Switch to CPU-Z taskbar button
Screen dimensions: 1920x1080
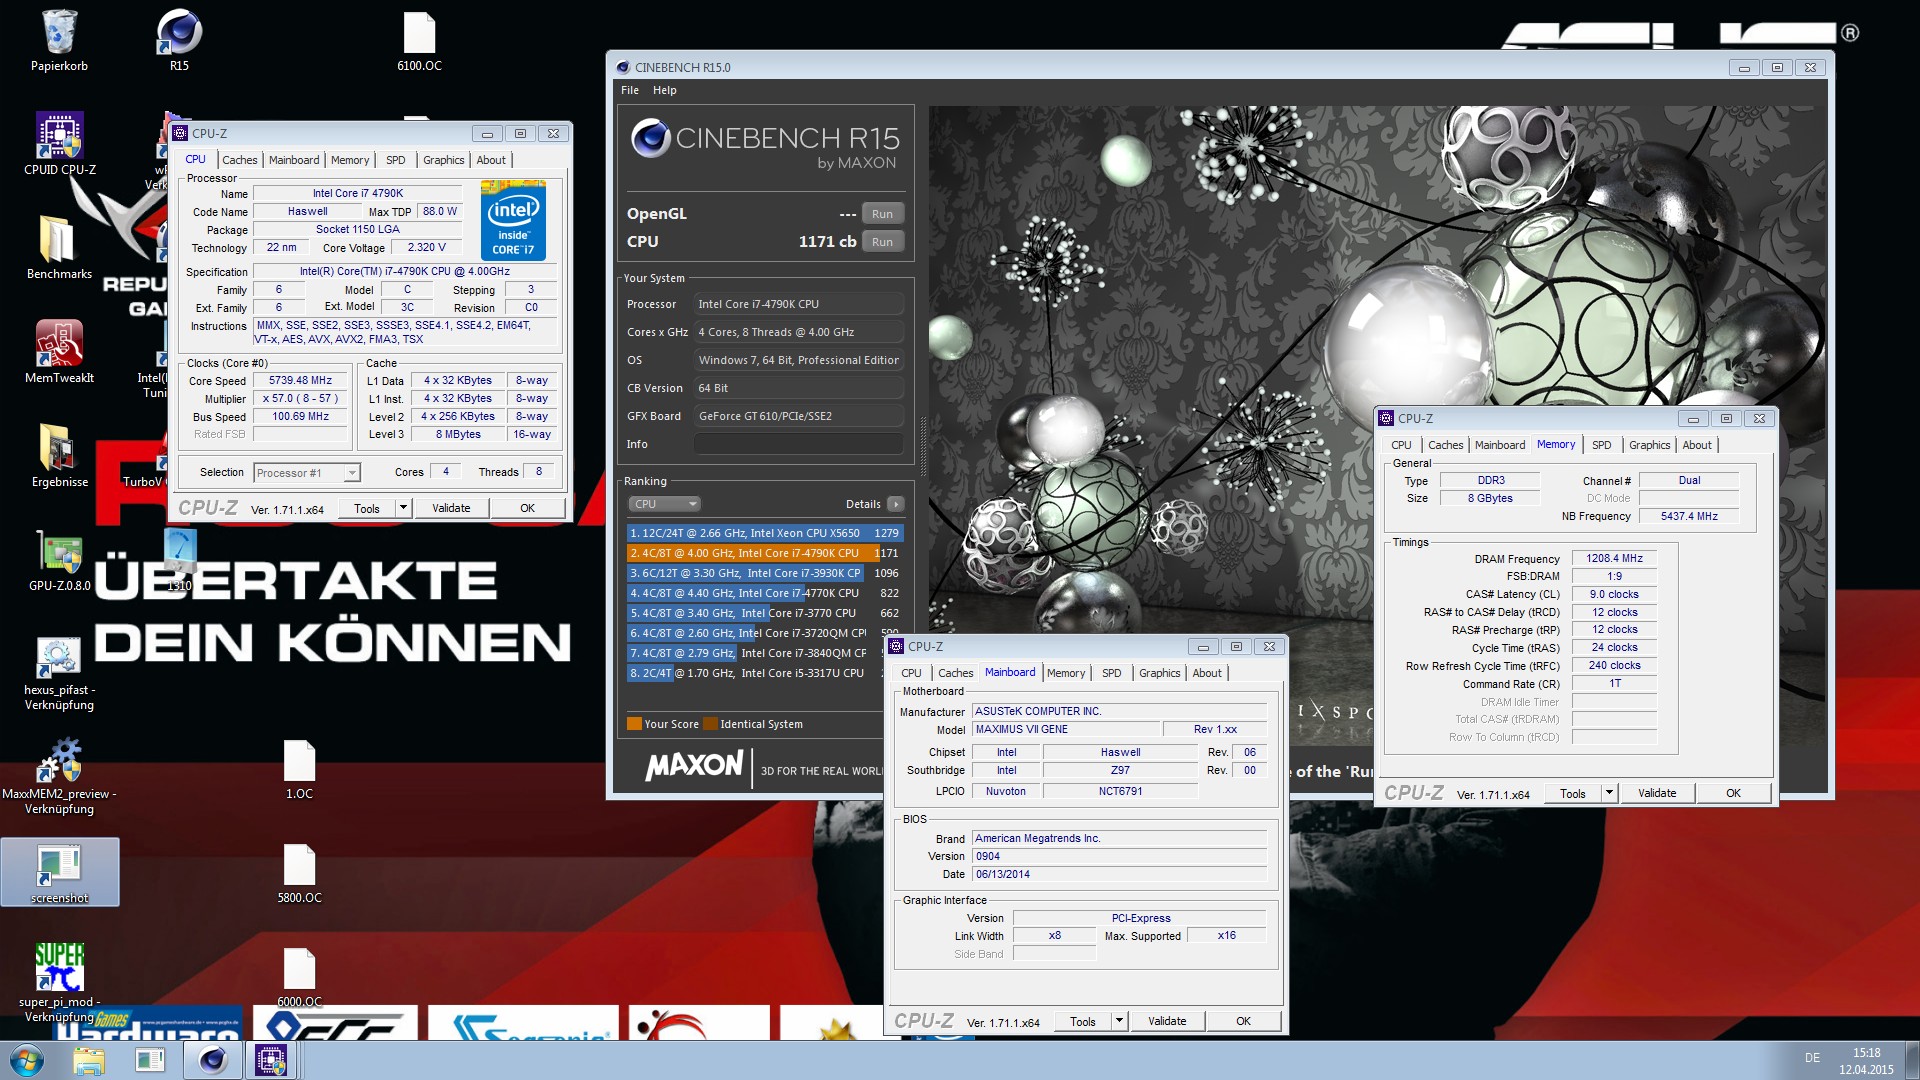(x=271, y=1060)
